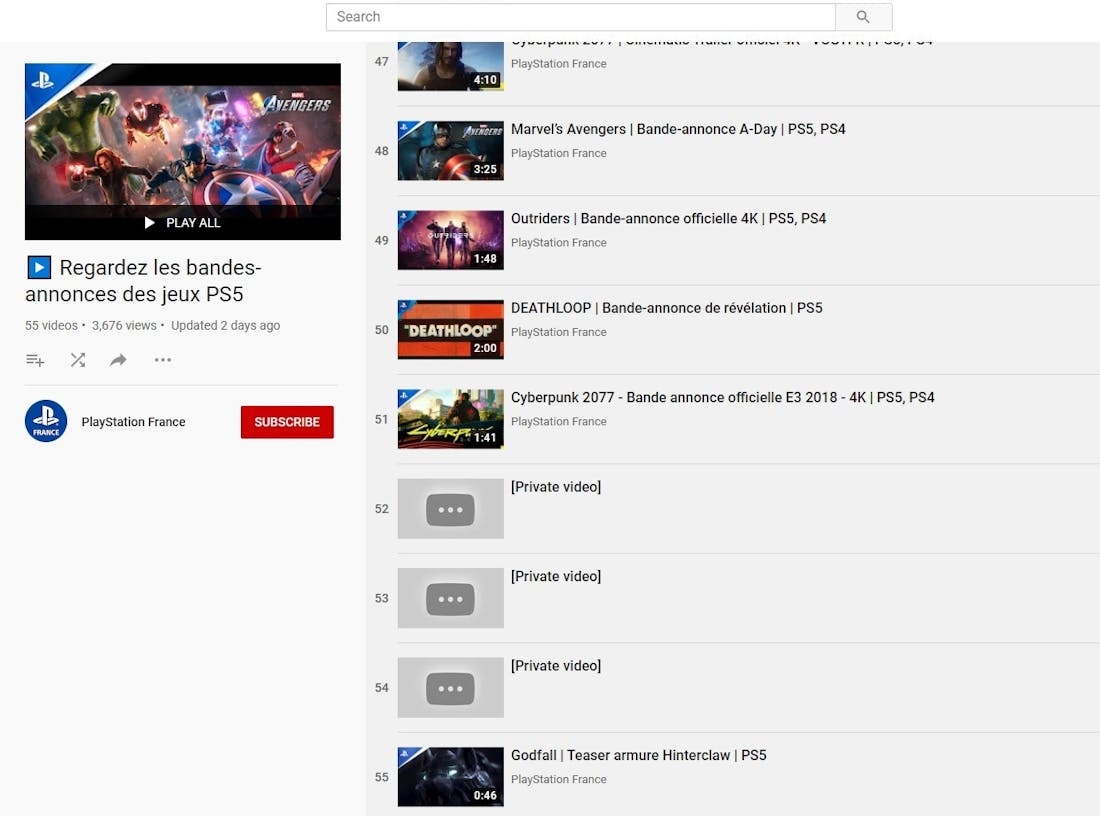
Task: Click the red SUBSCRIBE button
Action: point(287,422)
